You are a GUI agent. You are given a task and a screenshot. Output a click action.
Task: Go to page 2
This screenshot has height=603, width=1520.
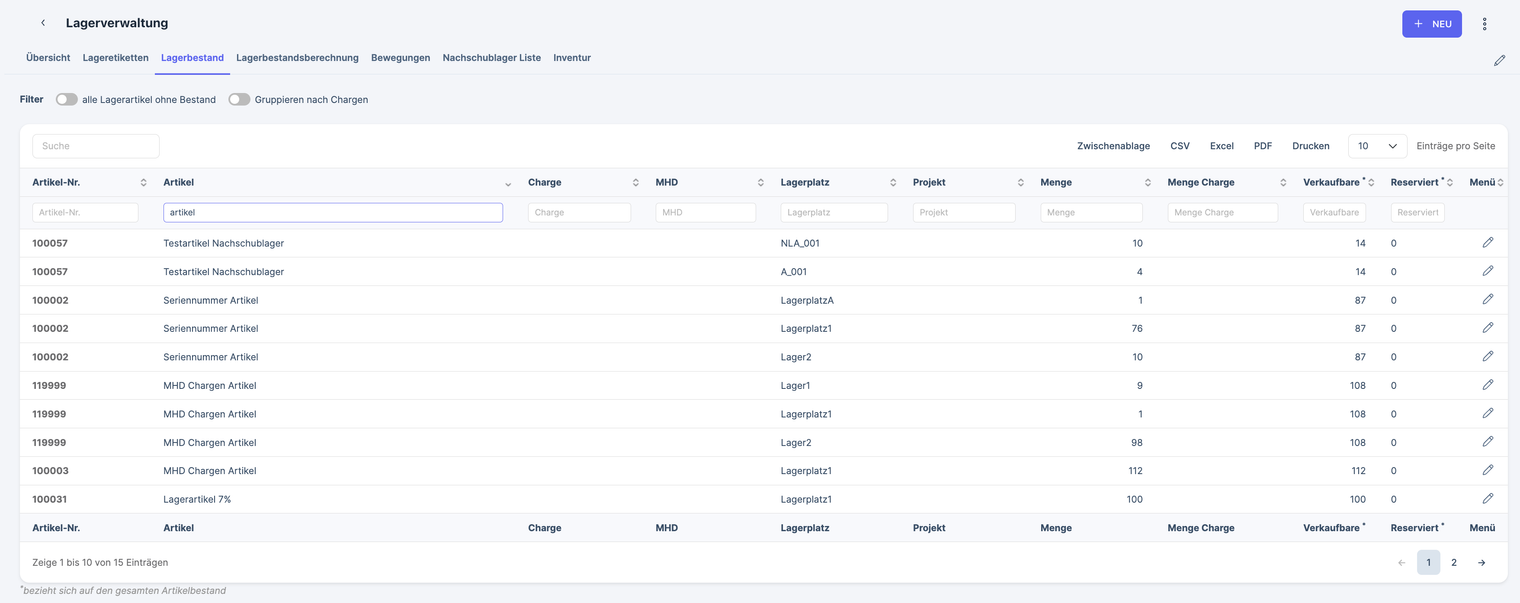1453,563
